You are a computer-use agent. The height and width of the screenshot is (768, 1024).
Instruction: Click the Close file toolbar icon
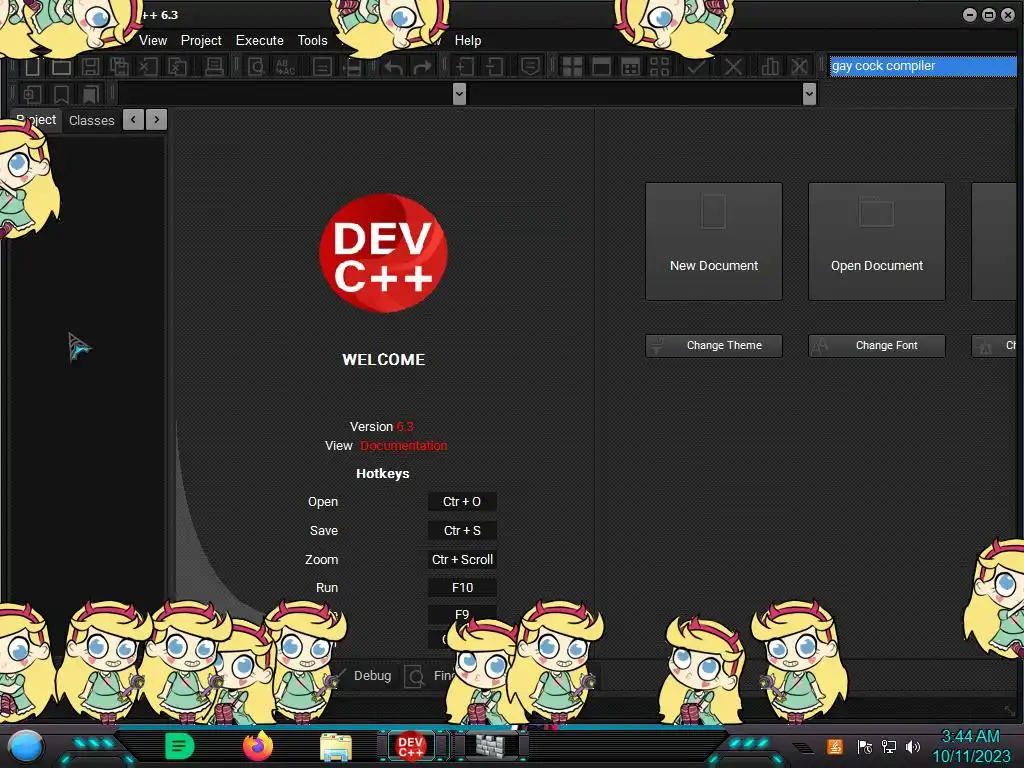148,67
